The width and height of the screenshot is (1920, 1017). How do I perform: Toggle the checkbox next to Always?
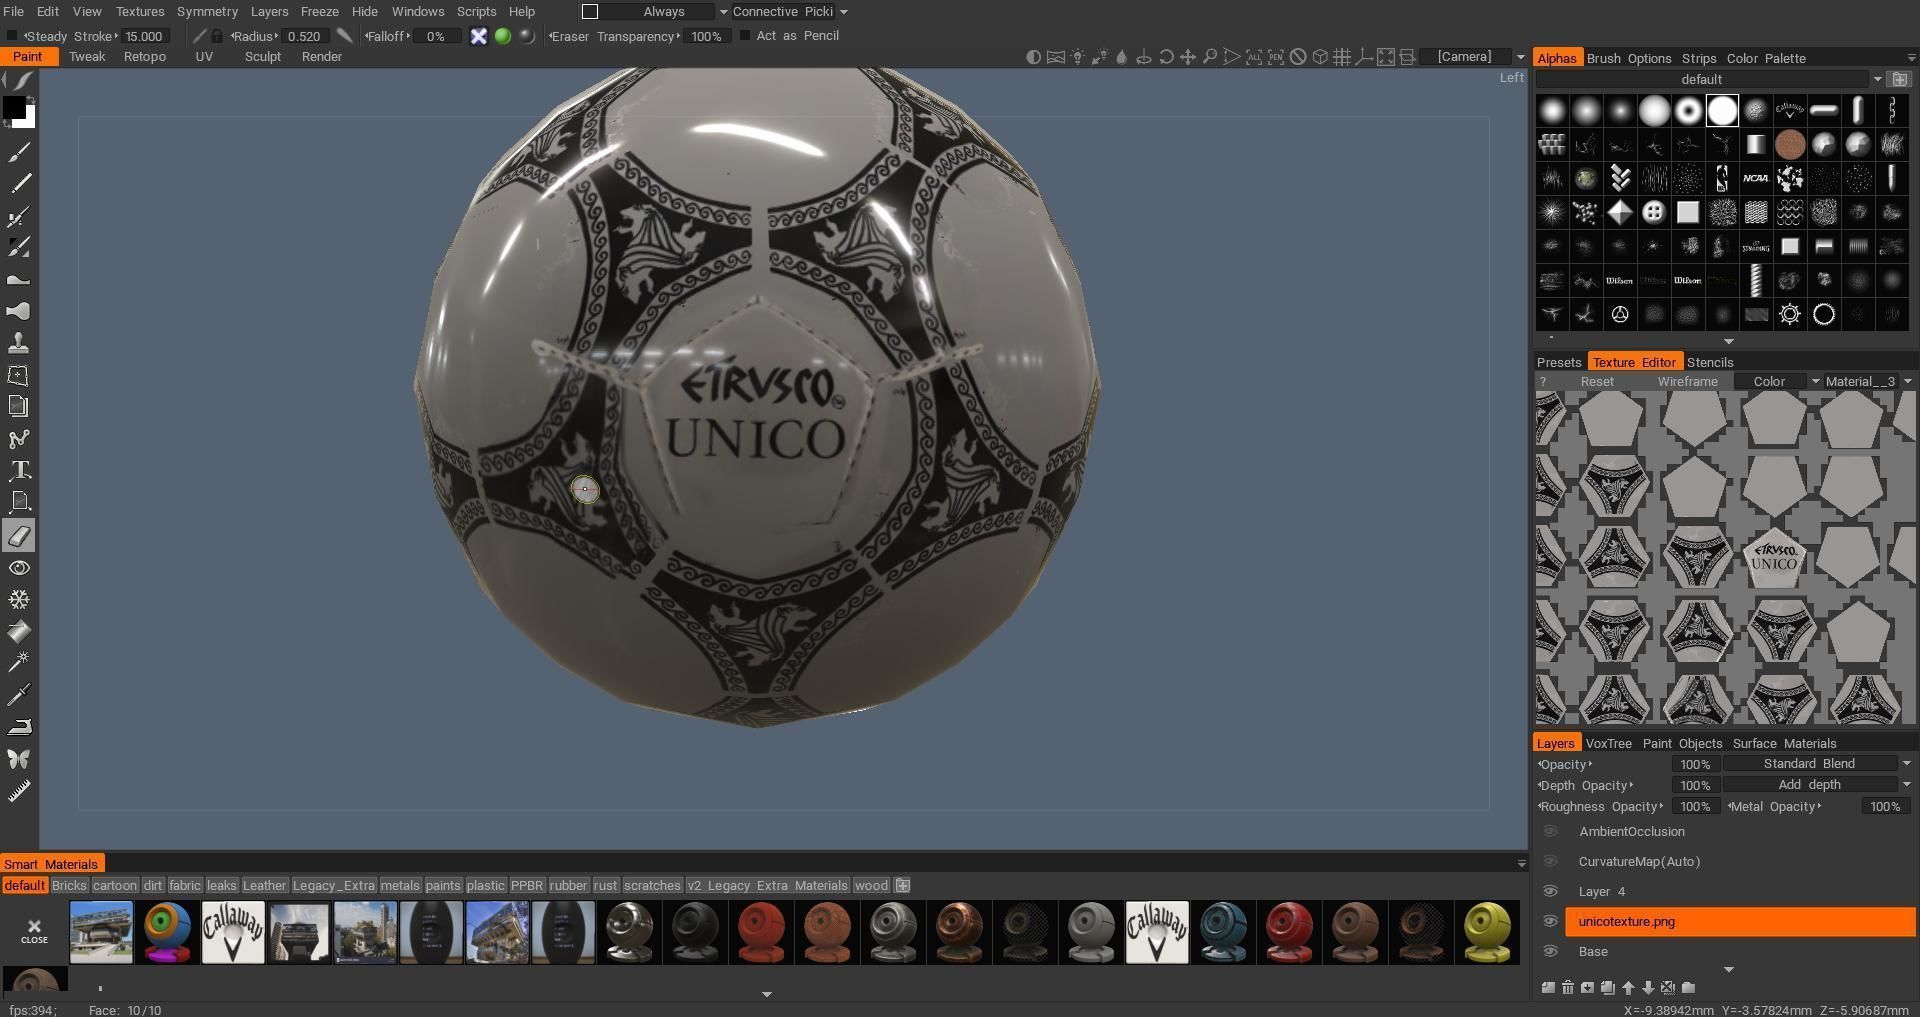pos(590,12)
